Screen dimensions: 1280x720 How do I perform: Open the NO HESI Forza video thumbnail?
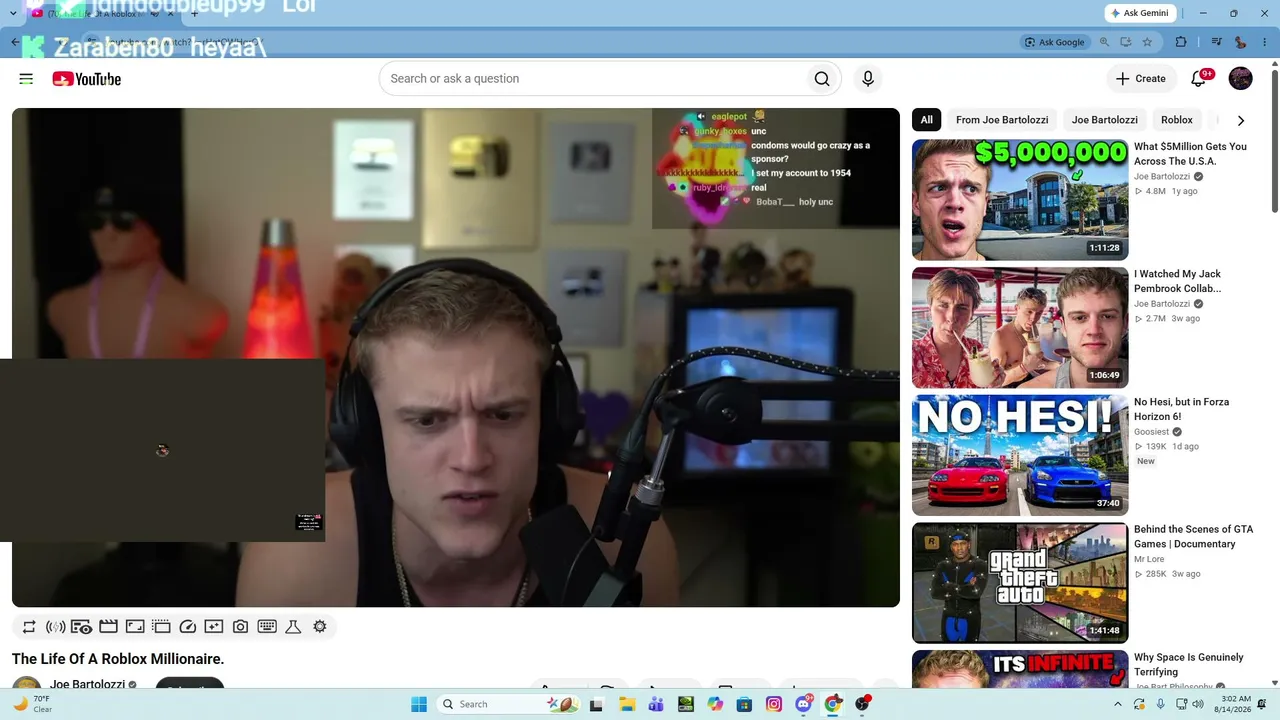1020,456
